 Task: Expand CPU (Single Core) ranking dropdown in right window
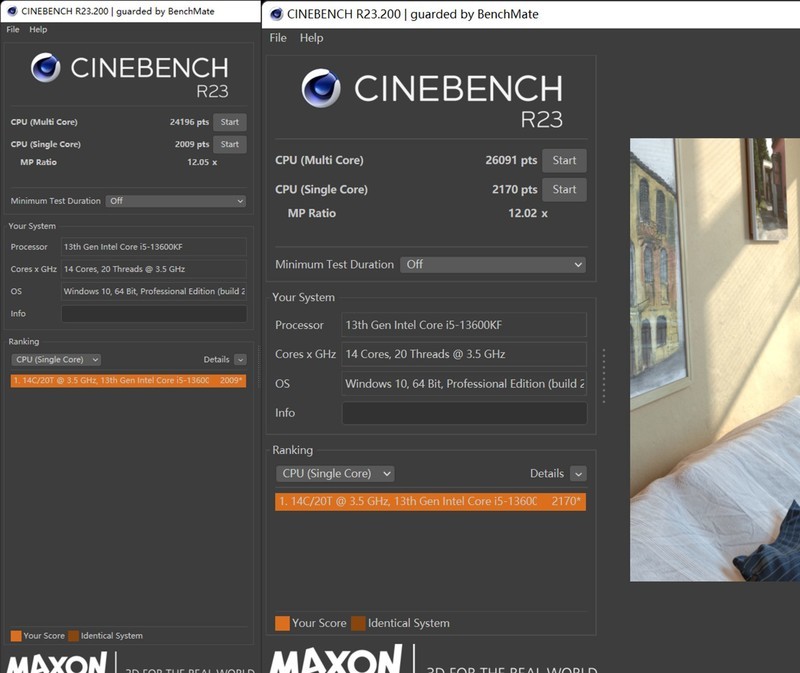click(x=335, y=473)
